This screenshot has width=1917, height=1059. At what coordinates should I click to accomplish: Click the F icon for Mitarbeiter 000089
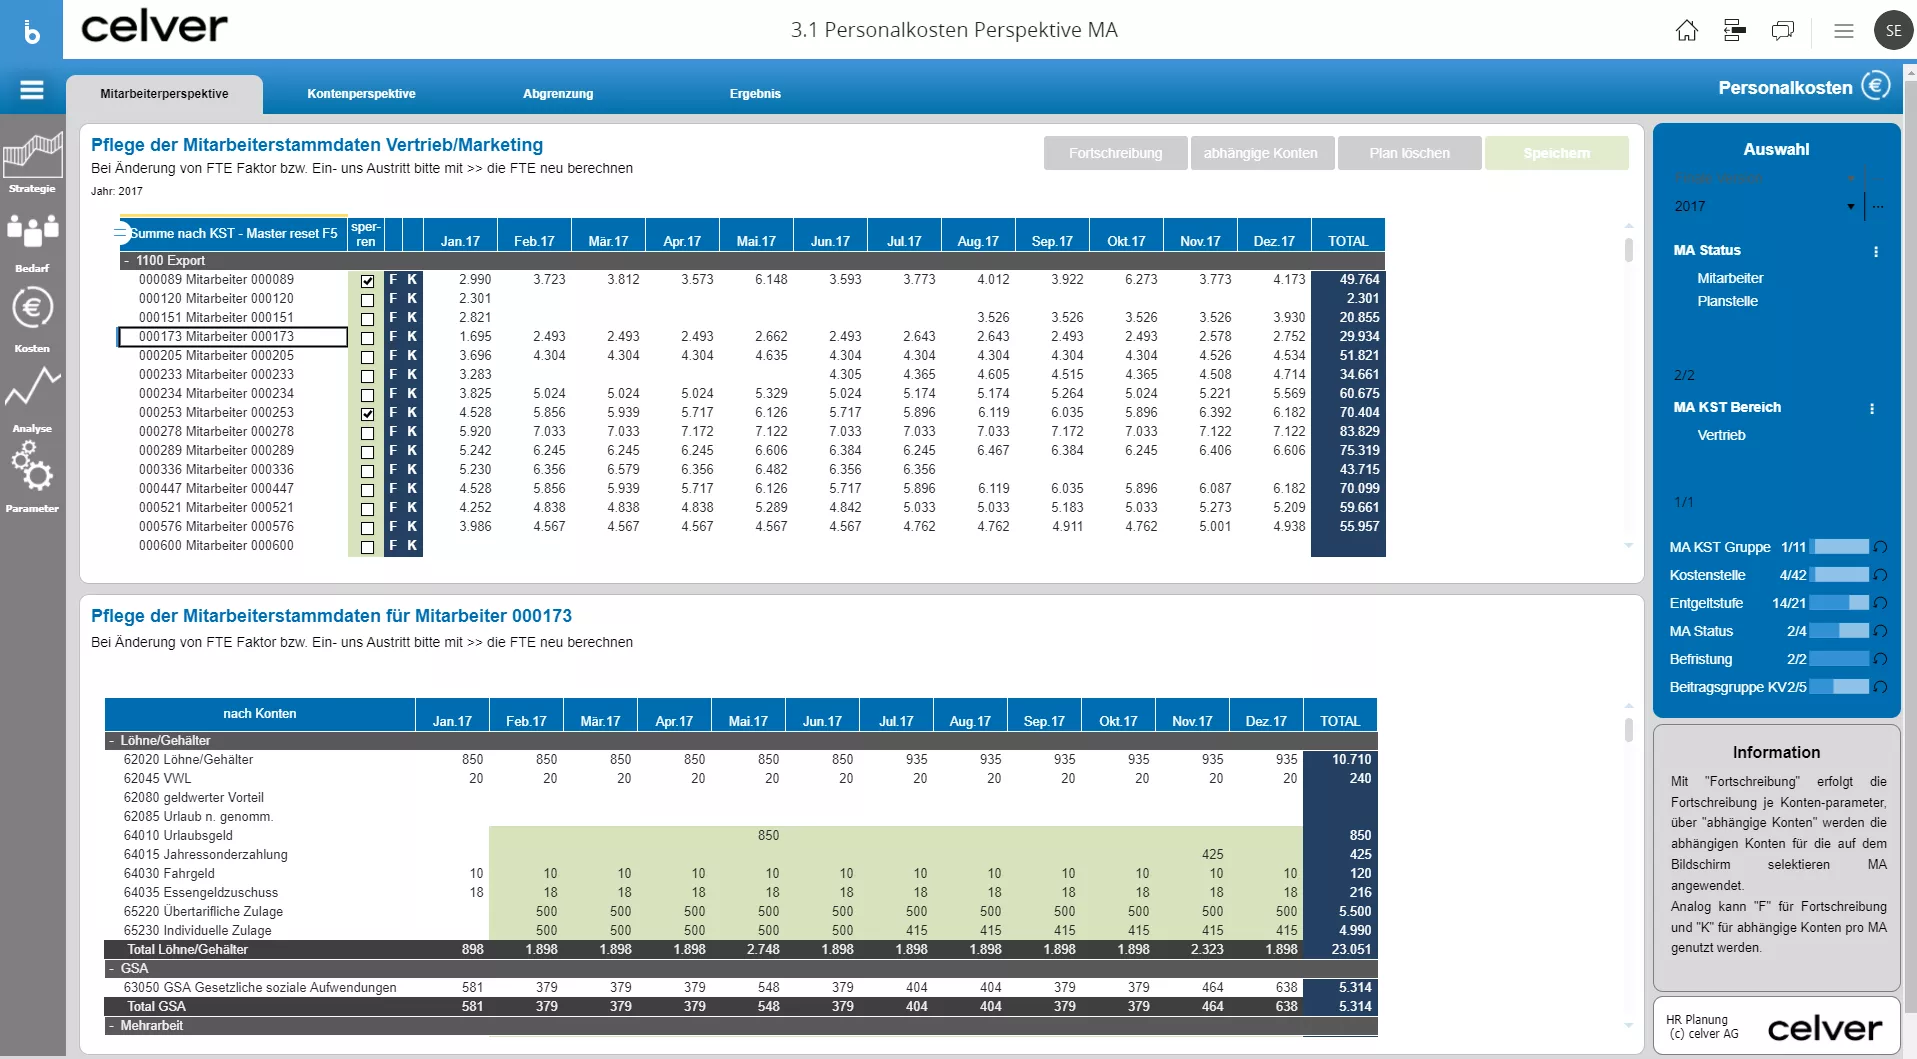(x=393, y=280)
